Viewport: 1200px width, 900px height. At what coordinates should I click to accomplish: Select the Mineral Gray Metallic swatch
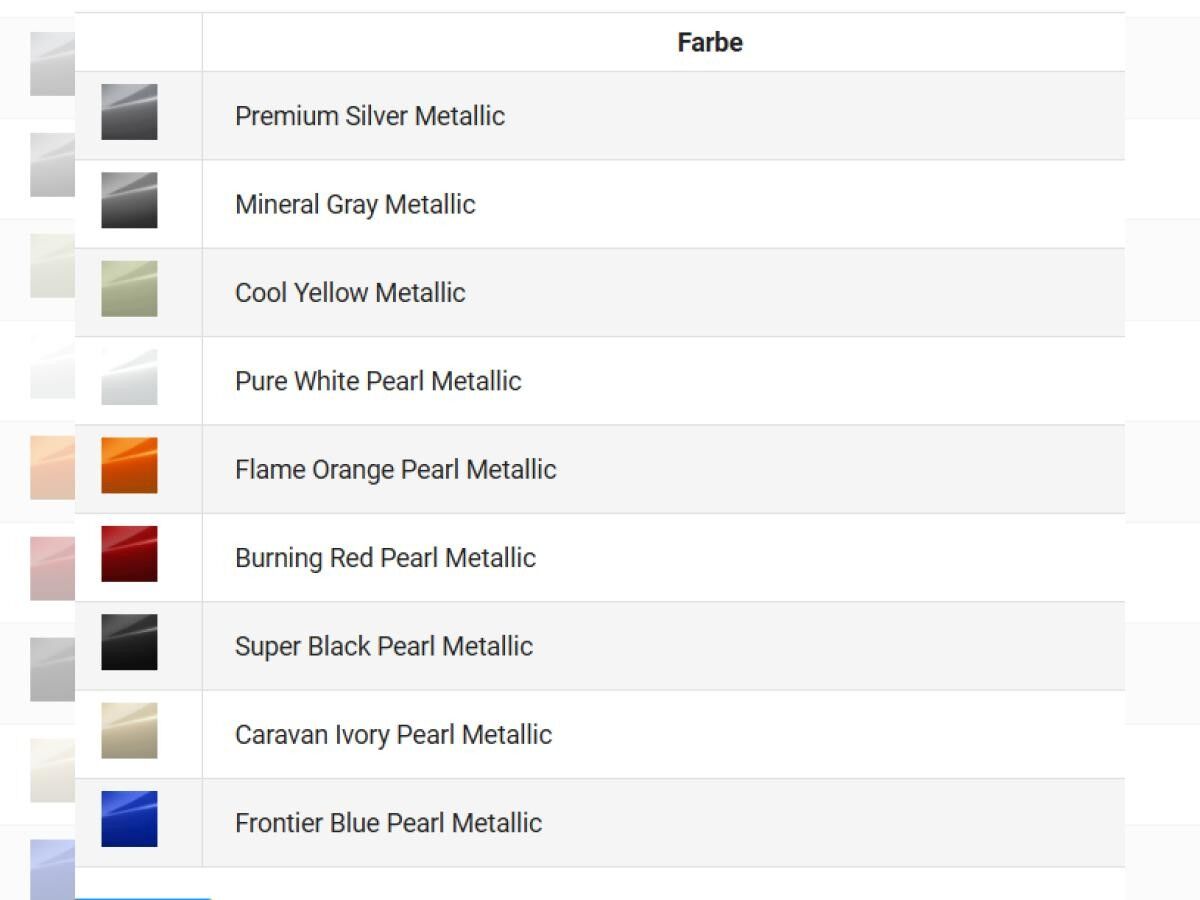tap(129, 200)
